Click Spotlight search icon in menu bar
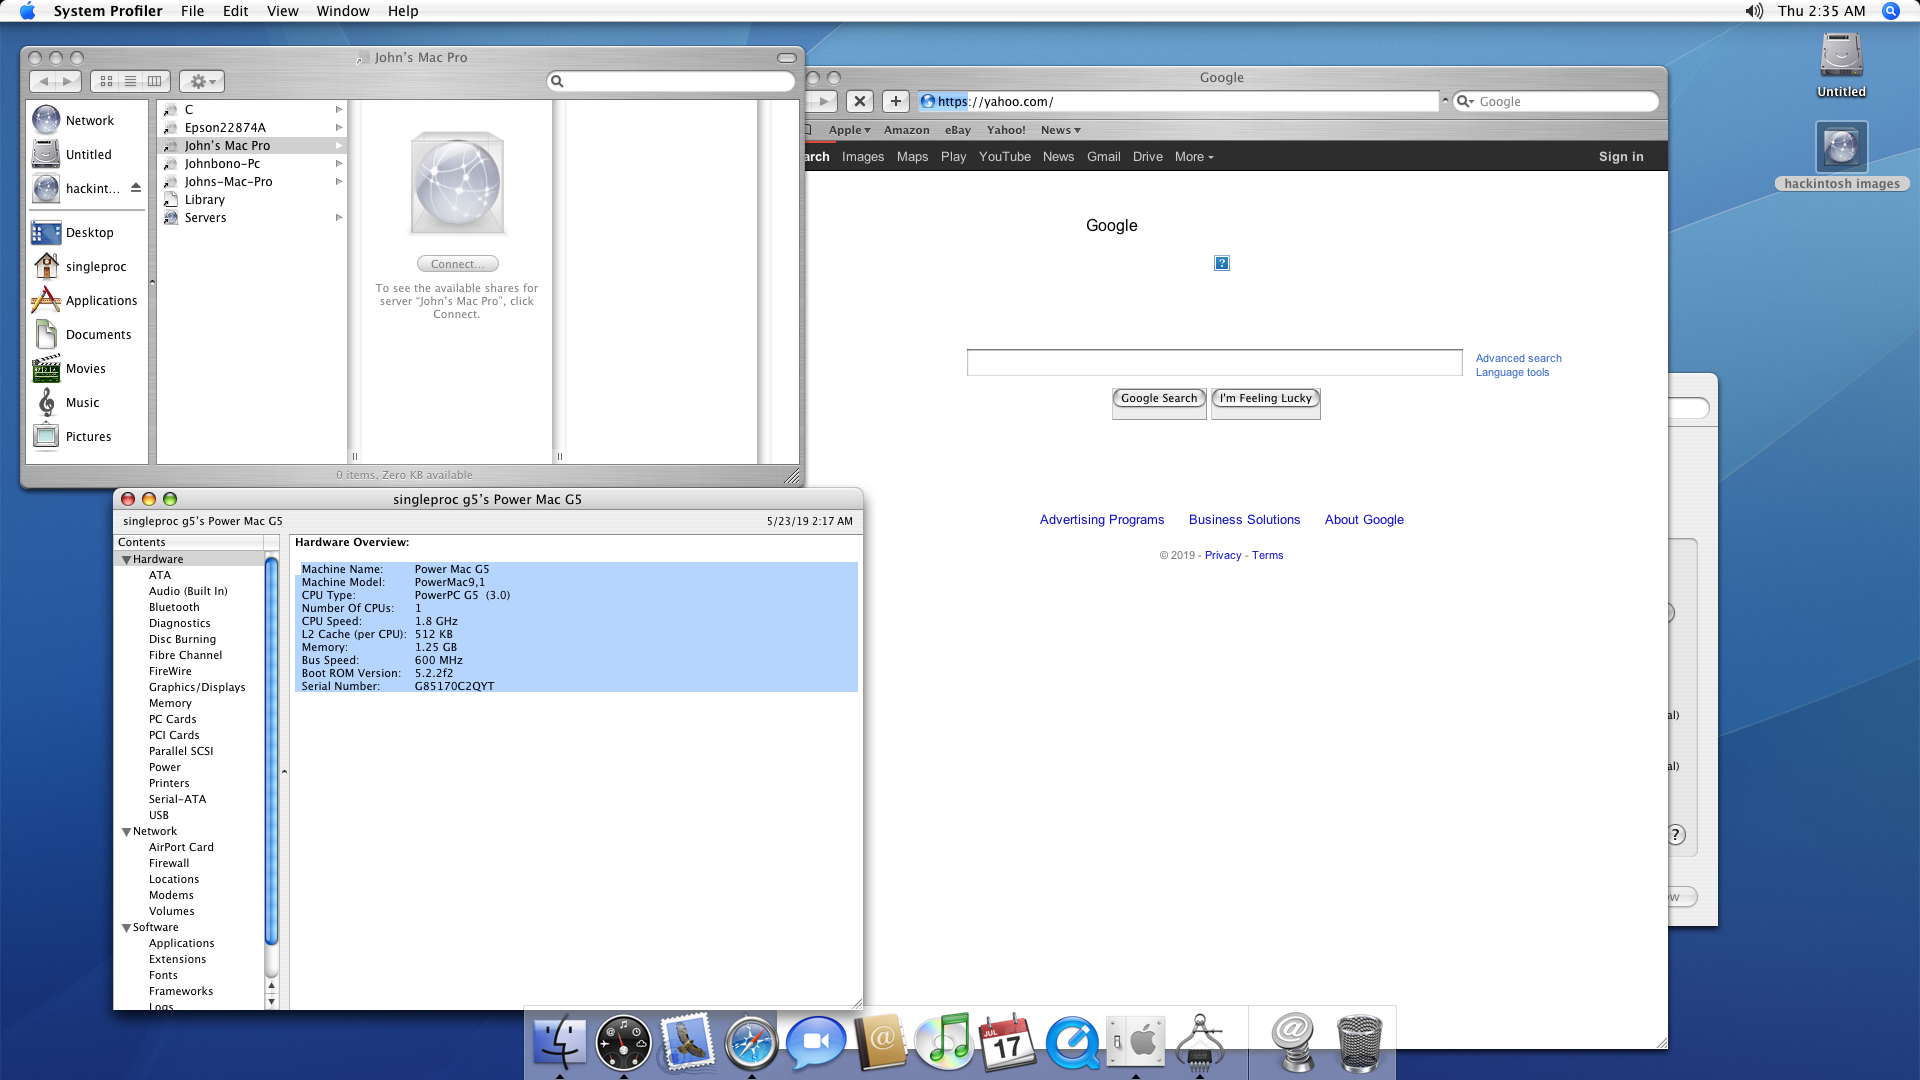The width and height of the screenshot is (1920, 1080). click(x=1890, y=11)
